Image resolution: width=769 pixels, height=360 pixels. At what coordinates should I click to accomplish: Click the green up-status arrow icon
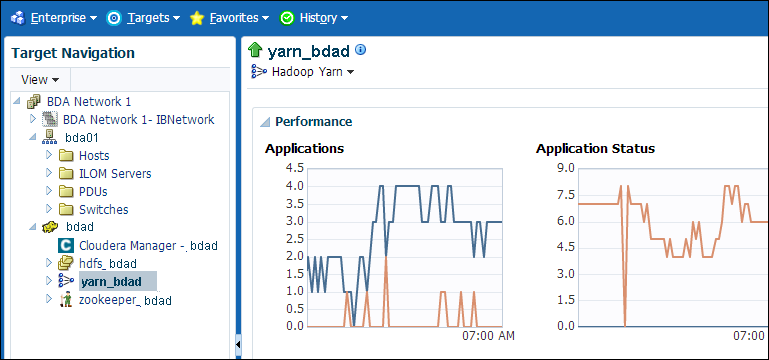coord(256,50)
